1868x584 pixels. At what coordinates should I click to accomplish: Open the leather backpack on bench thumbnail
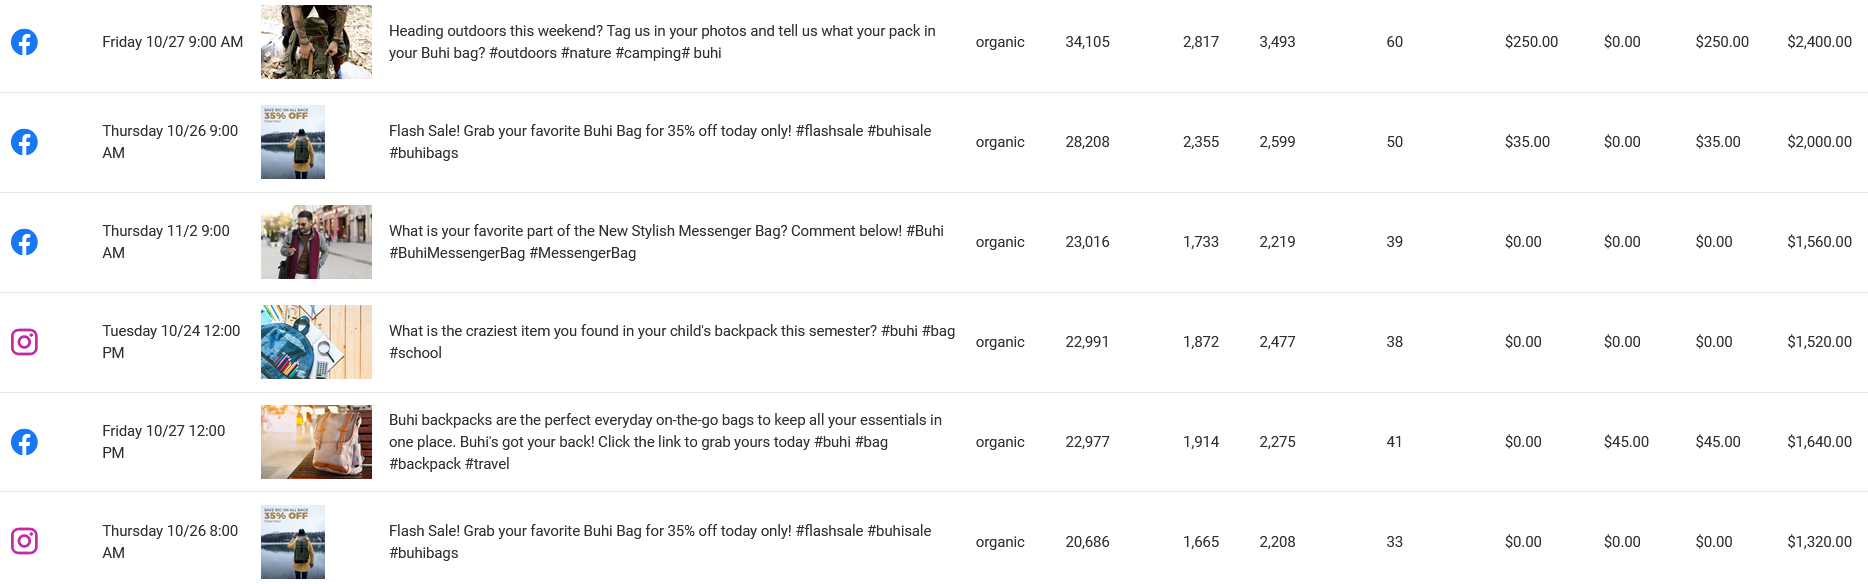click(x=316, y=442)
